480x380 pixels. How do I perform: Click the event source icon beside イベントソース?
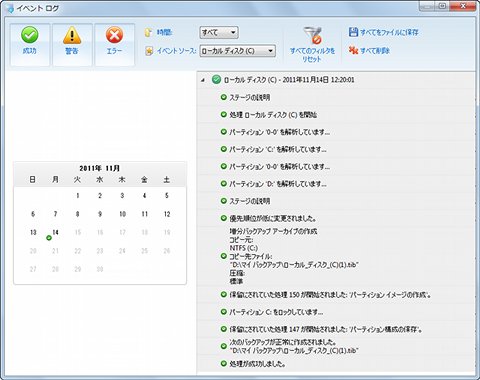149,51
